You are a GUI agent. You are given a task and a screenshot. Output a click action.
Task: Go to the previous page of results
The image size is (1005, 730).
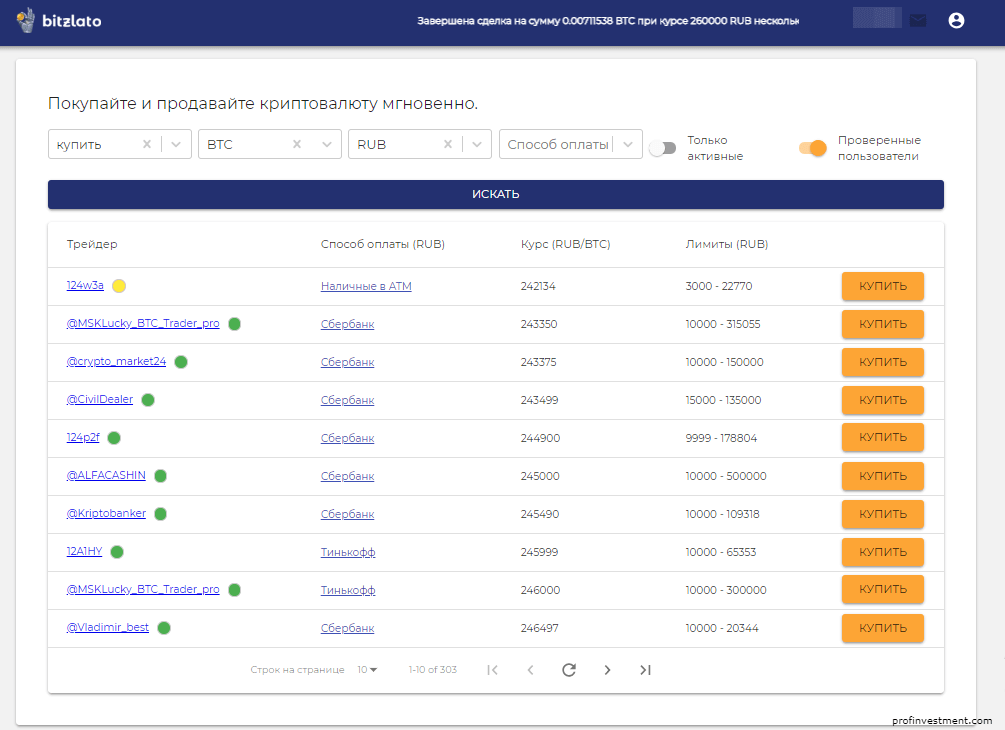(530, 670)
